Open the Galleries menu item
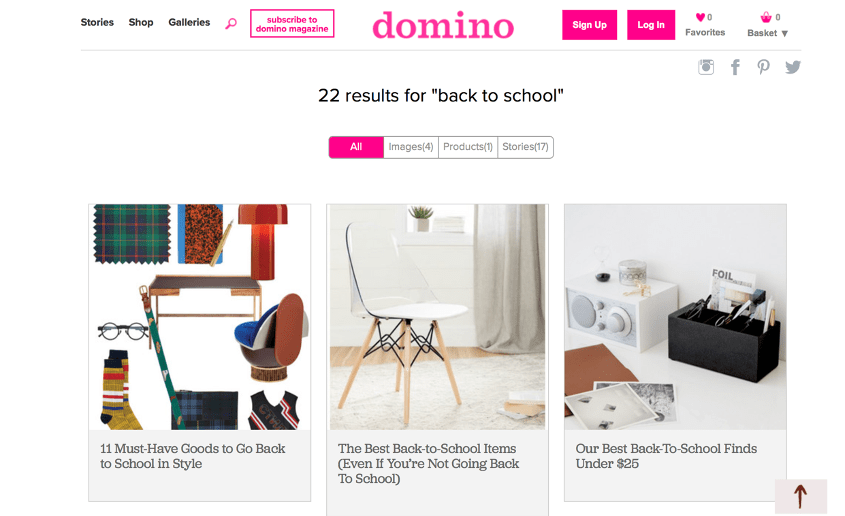The image size is (845, 516). [189, 22]
